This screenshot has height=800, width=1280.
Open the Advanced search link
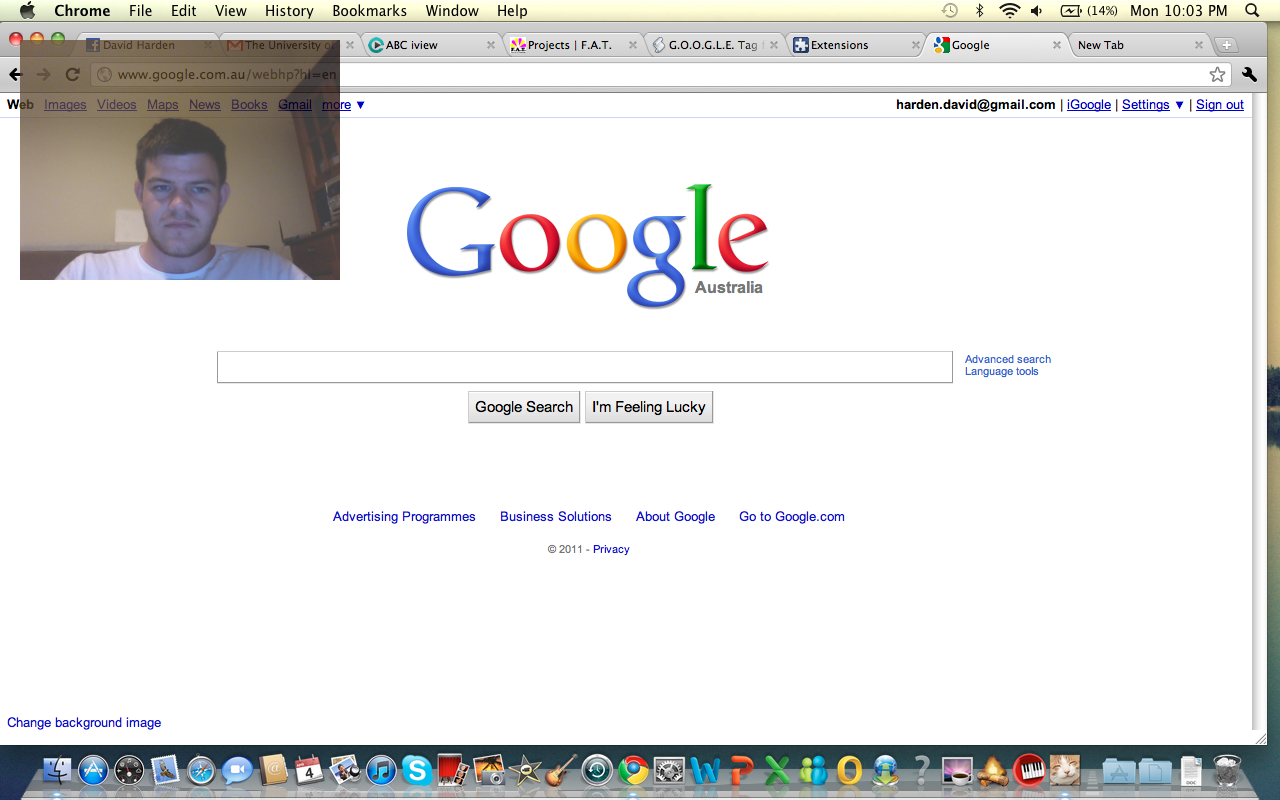coord(1008,359)
